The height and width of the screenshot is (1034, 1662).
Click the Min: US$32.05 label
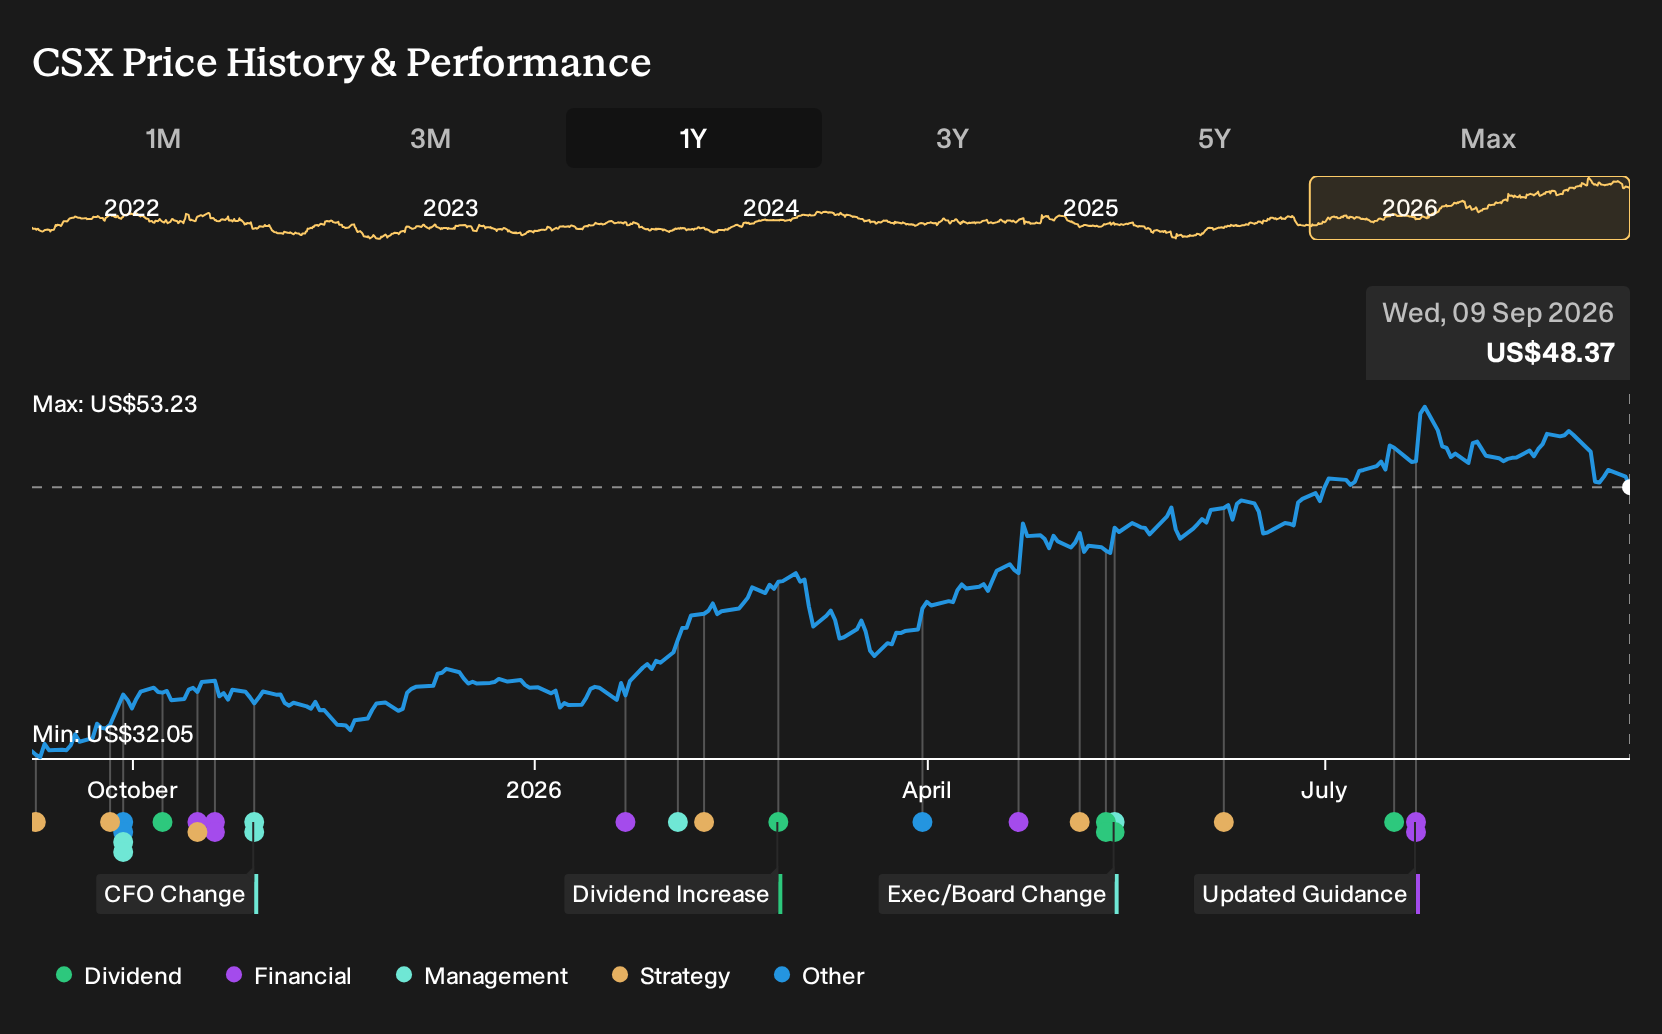pos(113,734)
